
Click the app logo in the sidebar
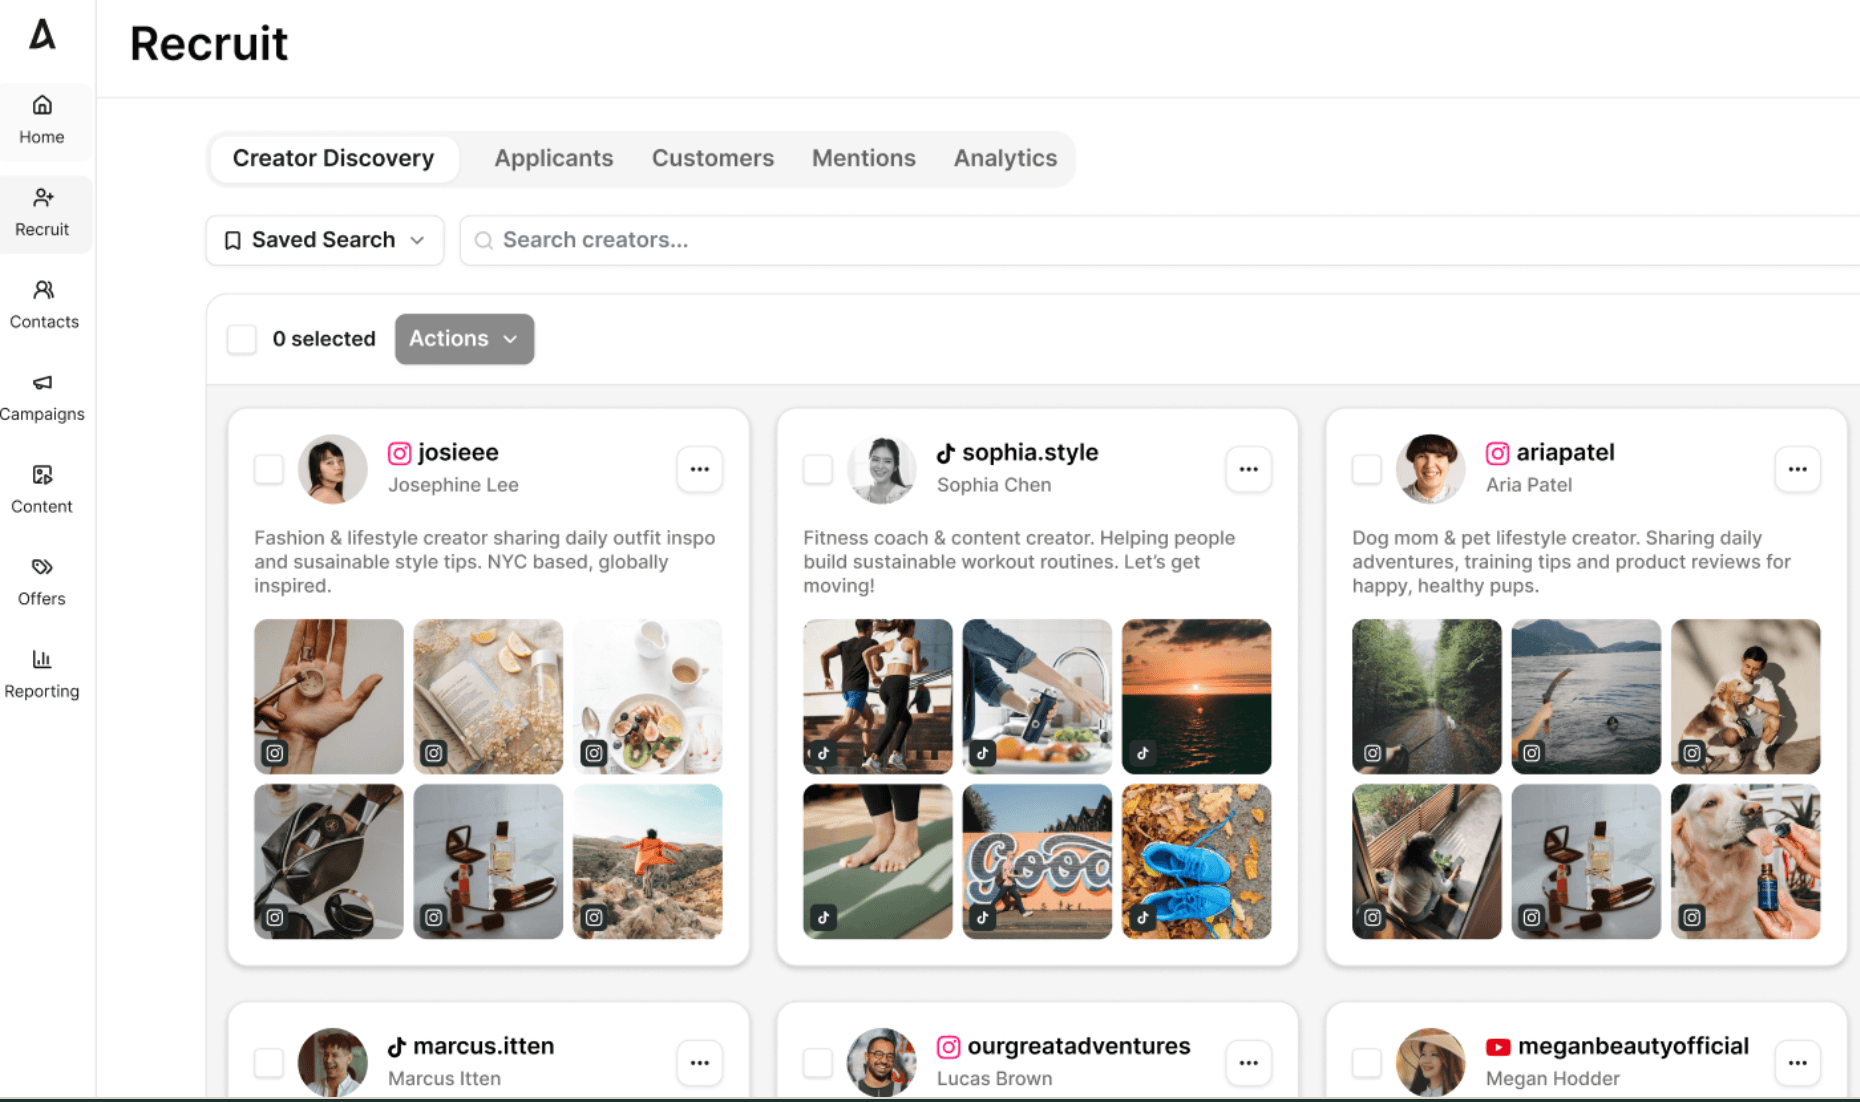point(42,34)
